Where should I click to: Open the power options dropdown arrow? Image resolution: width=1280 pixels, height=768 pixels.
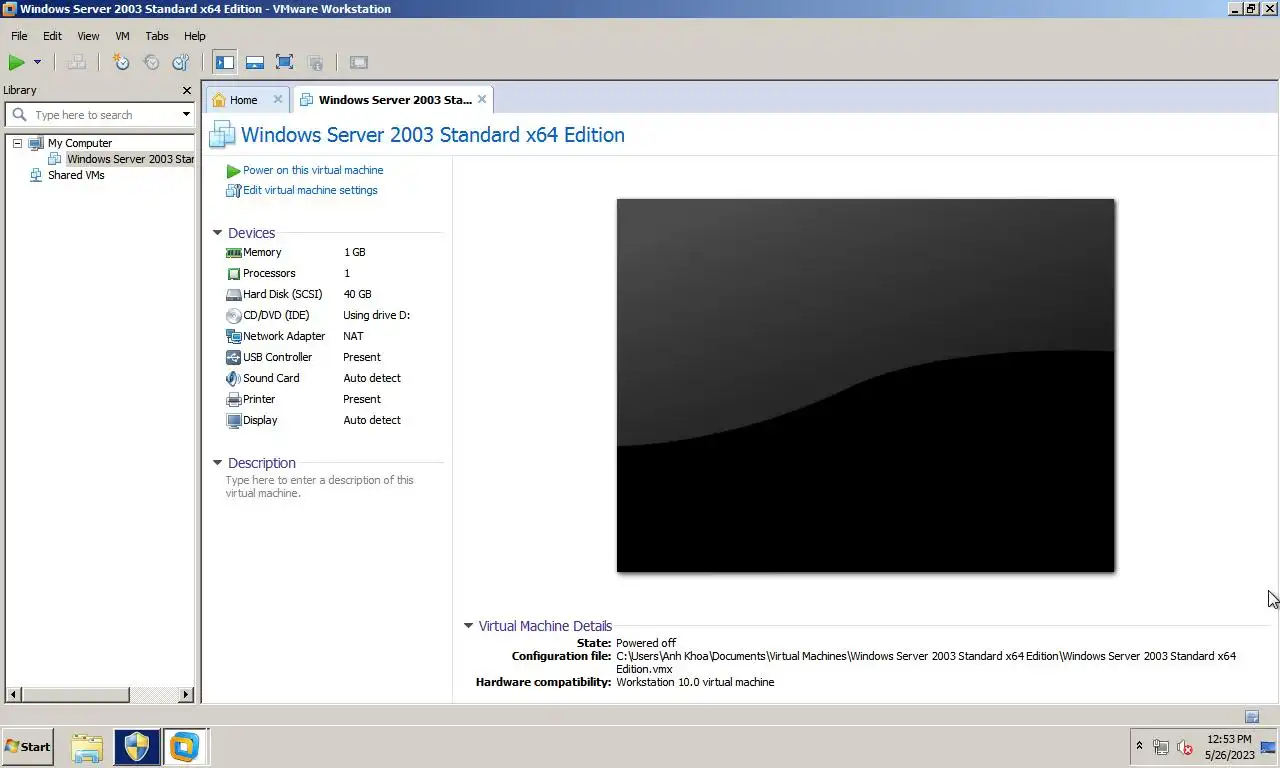click(37, 62)
